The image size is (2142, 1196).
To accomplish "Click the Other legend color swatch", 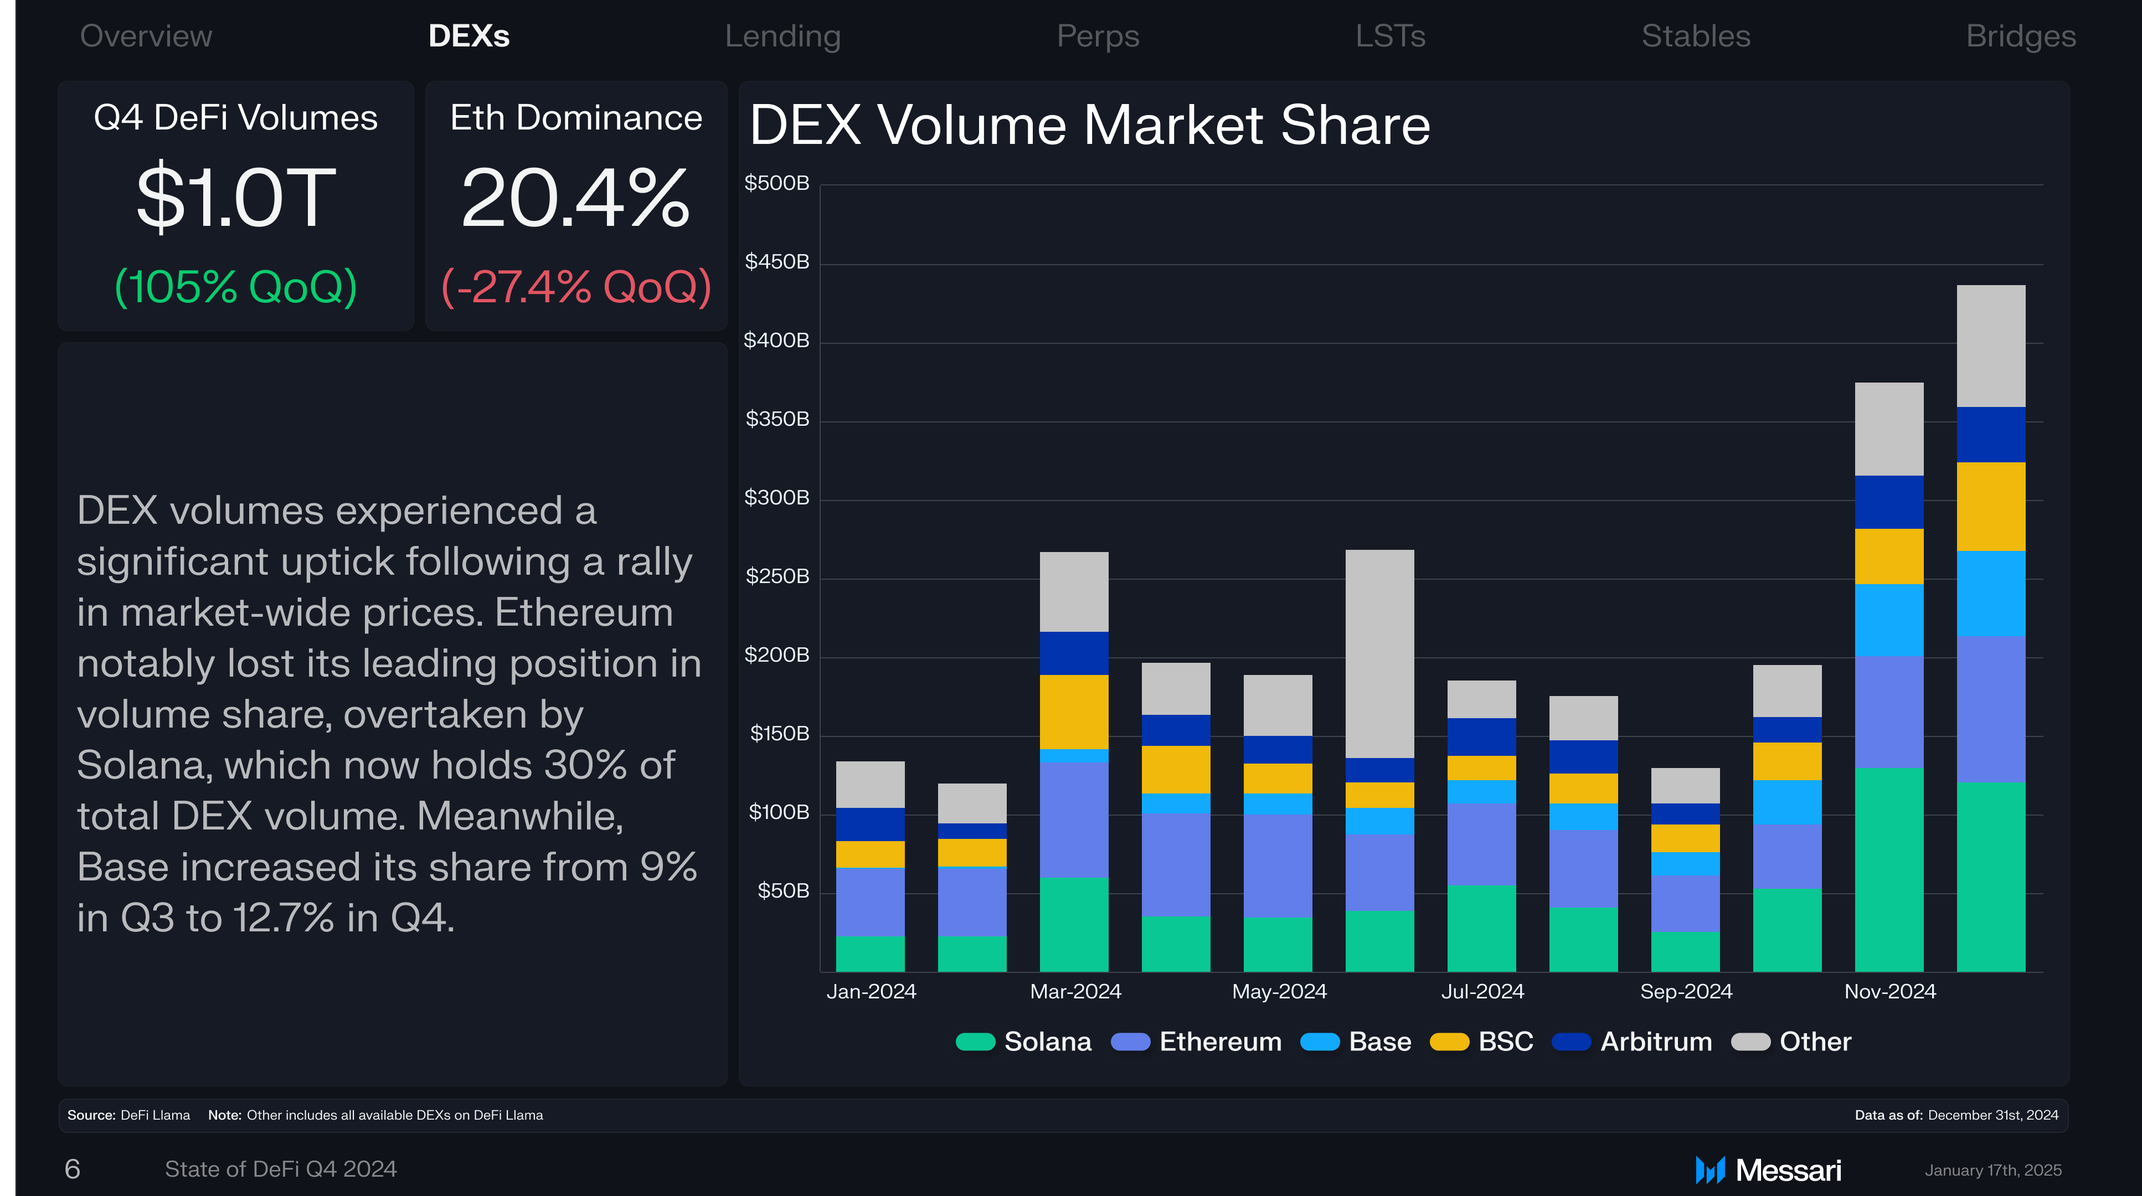I will tap(1751, 1042).
